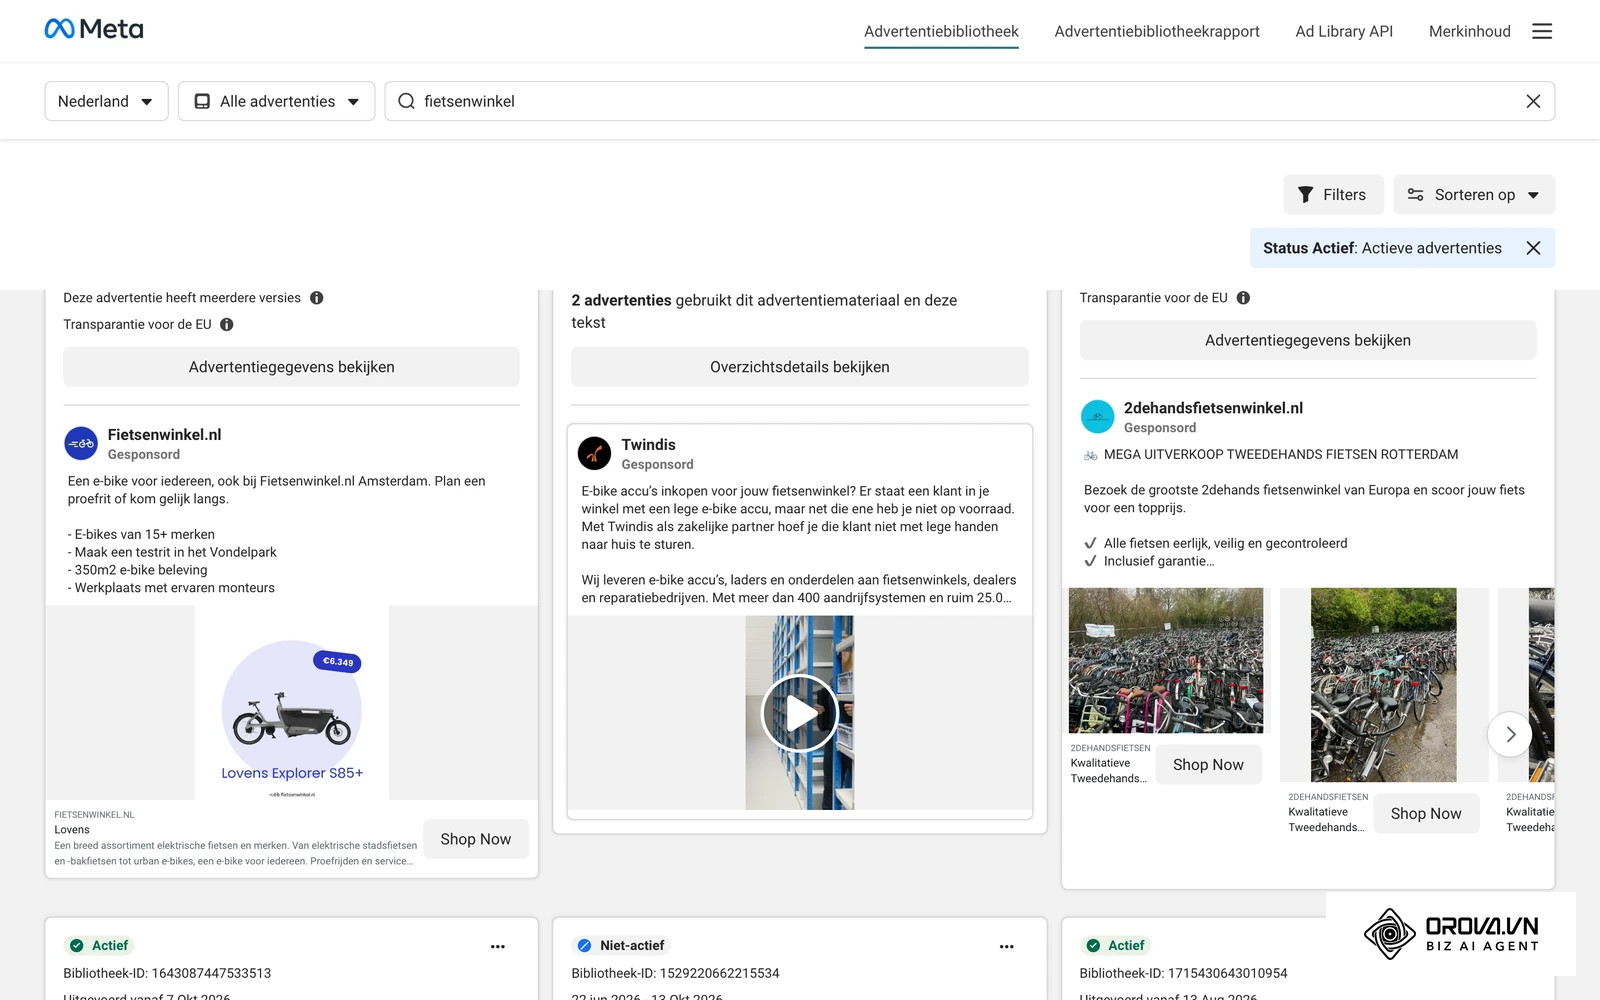
Task: Click the search magnifier icon
Action: tap(406, 101)
